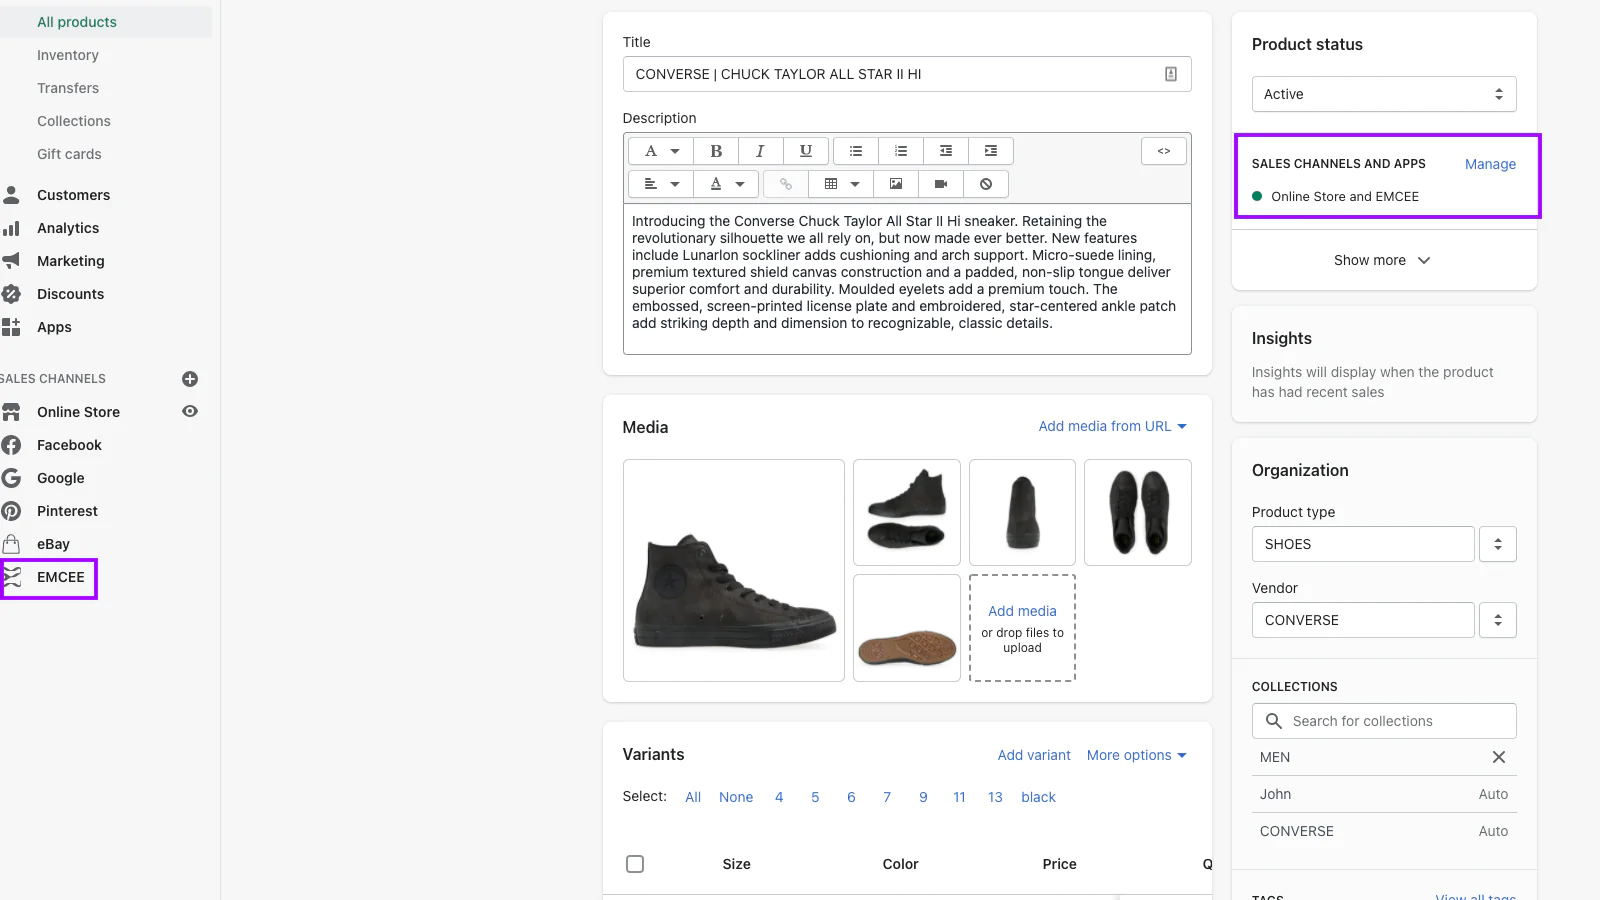Open the Apps section
Screen dimensions: 1600x900
pyautogui.click(x=54, y=327)
